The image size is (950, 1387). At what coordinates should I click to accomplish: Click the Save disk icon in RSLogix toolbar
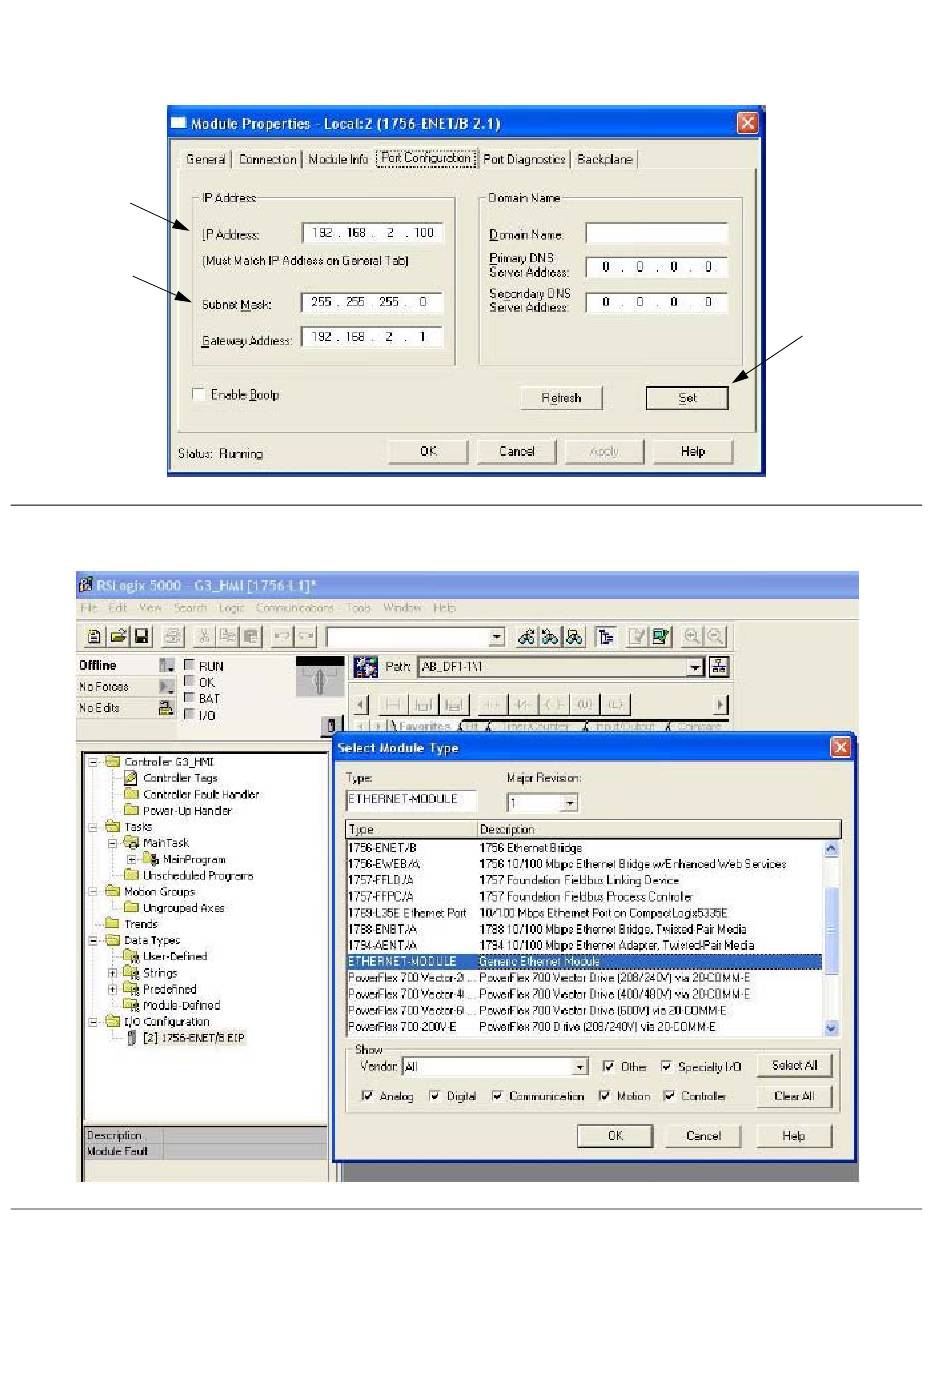(141, 637)
